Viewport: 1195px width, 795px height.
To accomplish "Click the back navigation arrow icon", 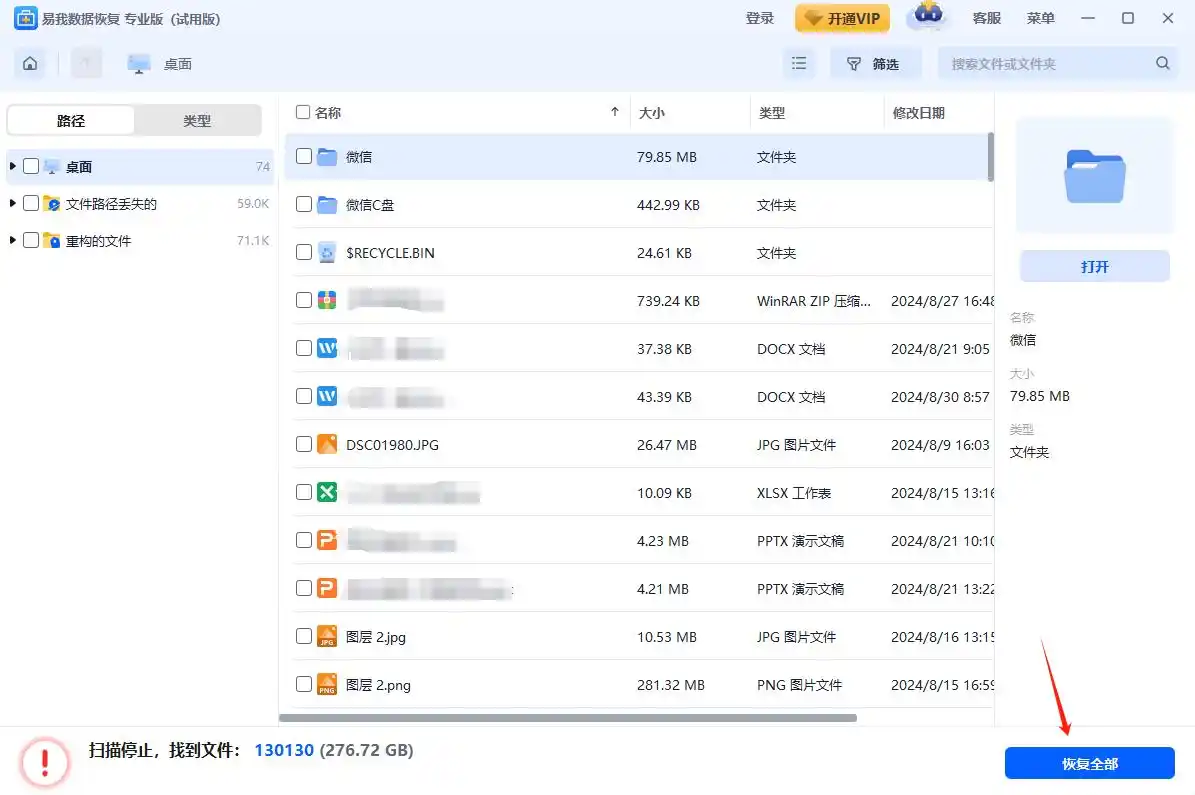I will (86, 62).
